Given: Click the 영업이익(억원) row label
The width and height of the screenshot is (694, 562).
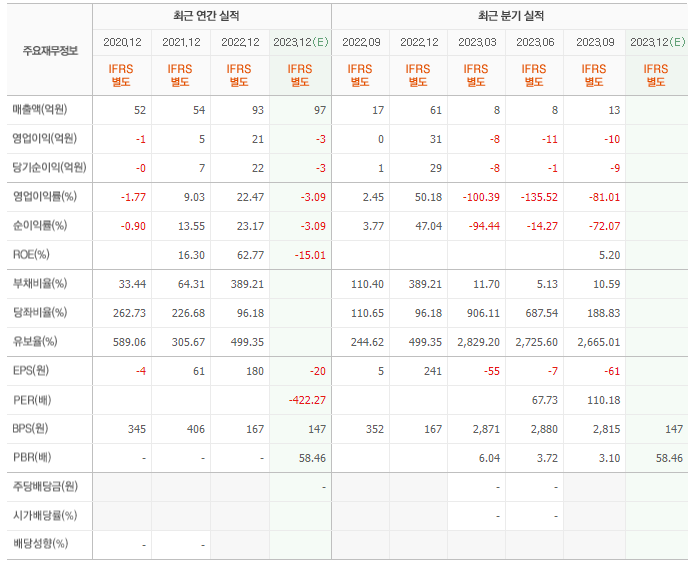Looking at the screenshot, I should pyautogui.click(x=44, y=139).
